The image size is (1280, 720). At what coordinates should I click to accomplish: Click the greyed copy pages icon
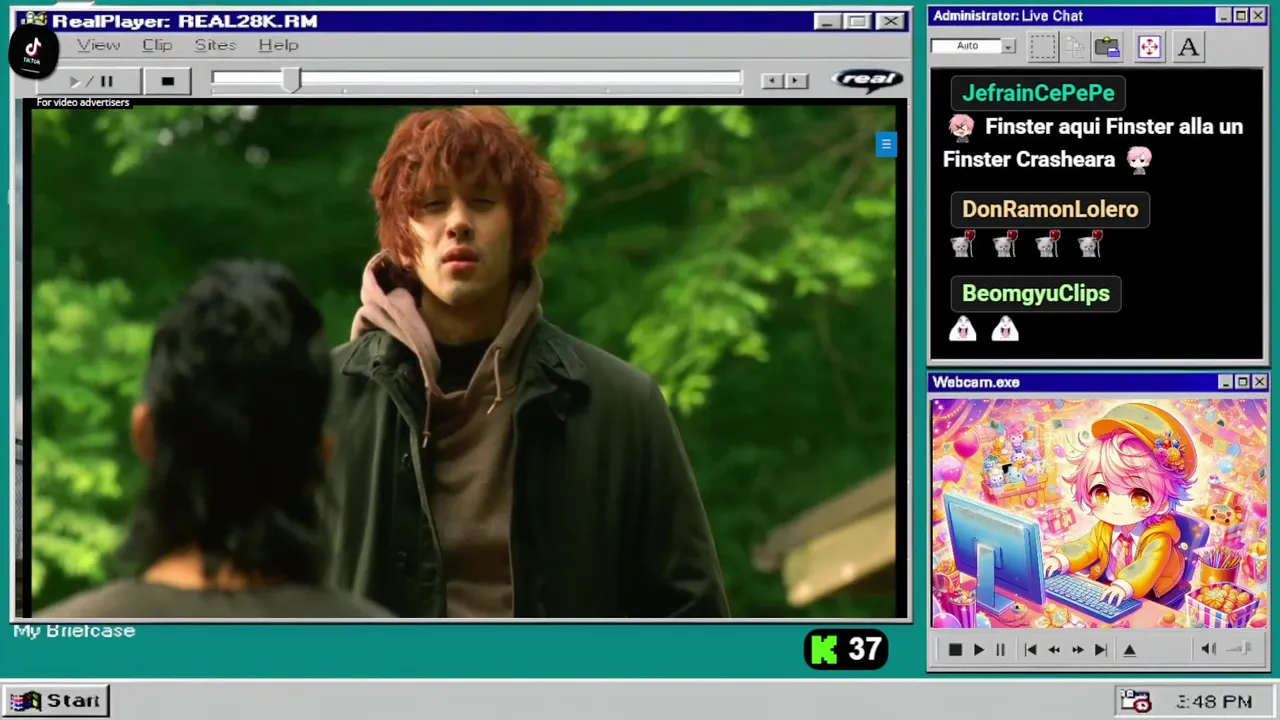pos(1075,46)
